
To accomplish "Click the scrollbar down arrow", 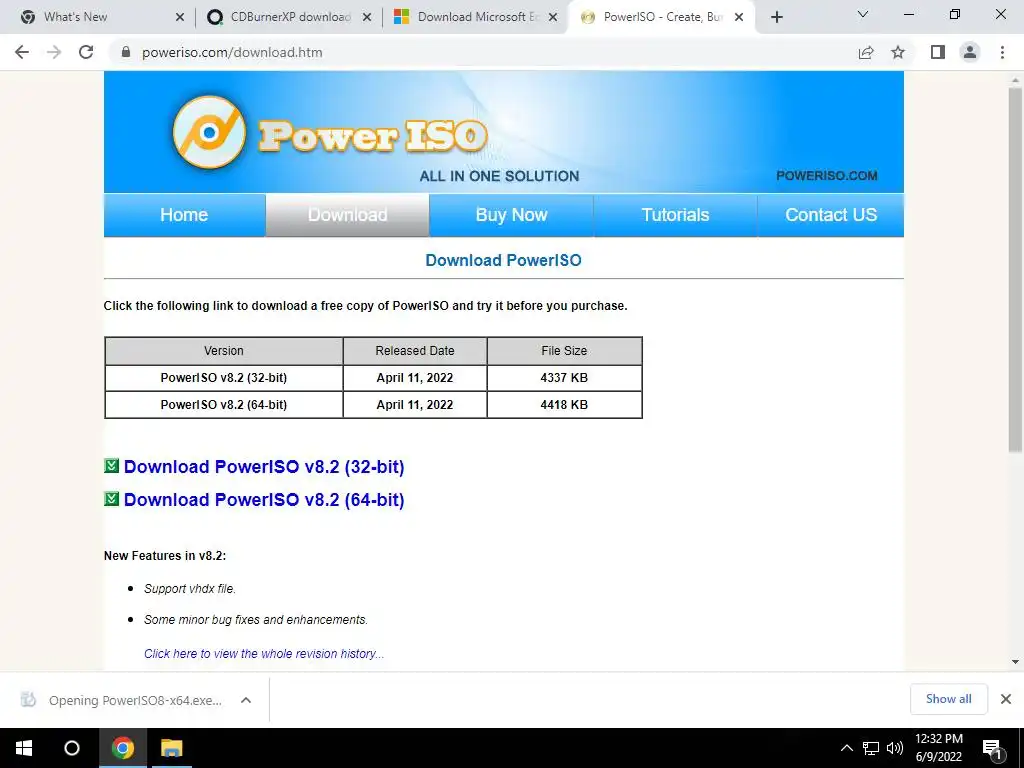I will (x=1015, y=662).
